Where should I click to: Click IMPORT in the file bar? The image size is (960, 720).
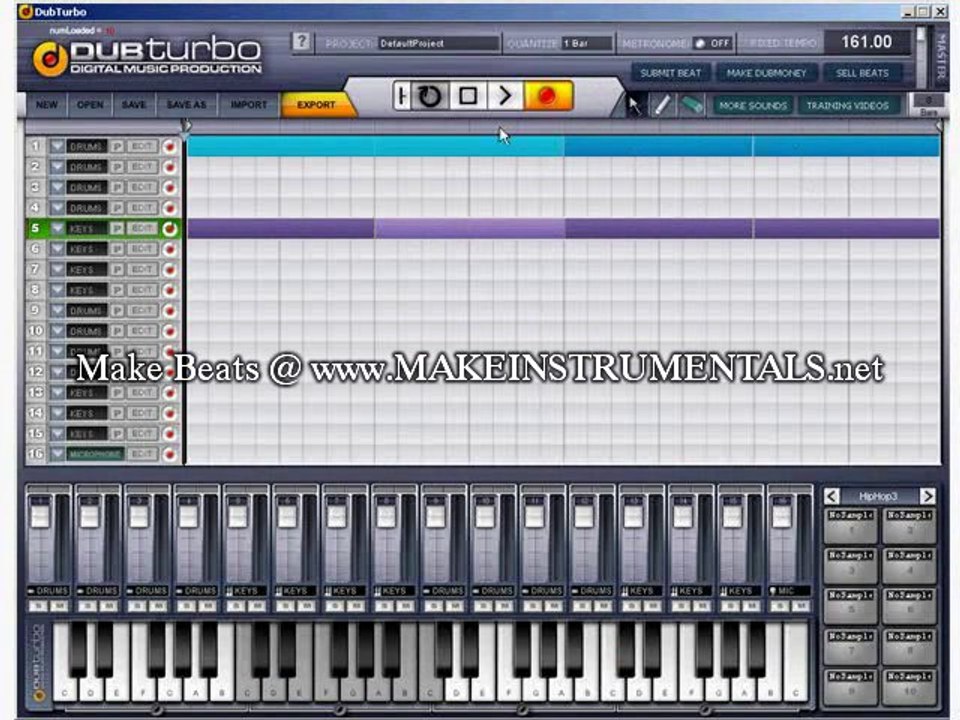click(x=249, y=105)
